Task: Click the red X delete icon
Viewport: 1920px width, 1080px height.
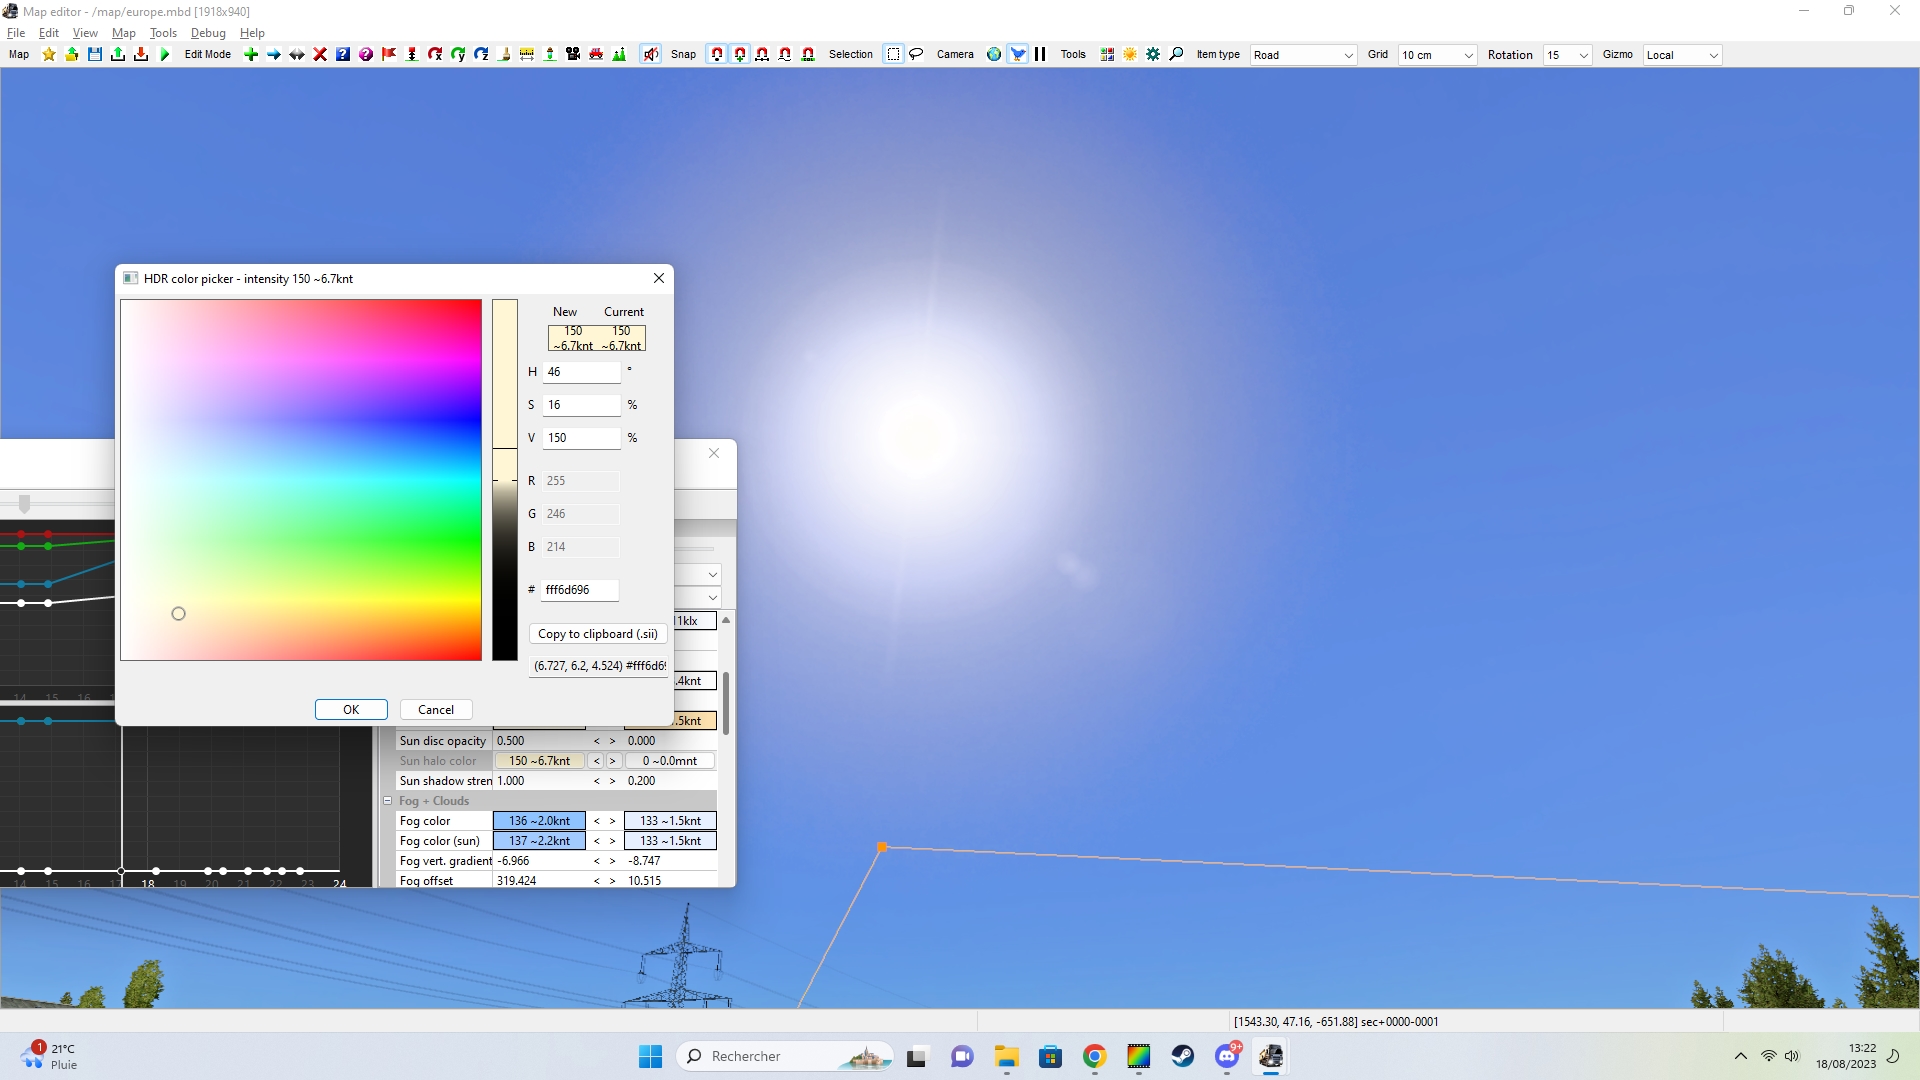Action: click(320, 55)
